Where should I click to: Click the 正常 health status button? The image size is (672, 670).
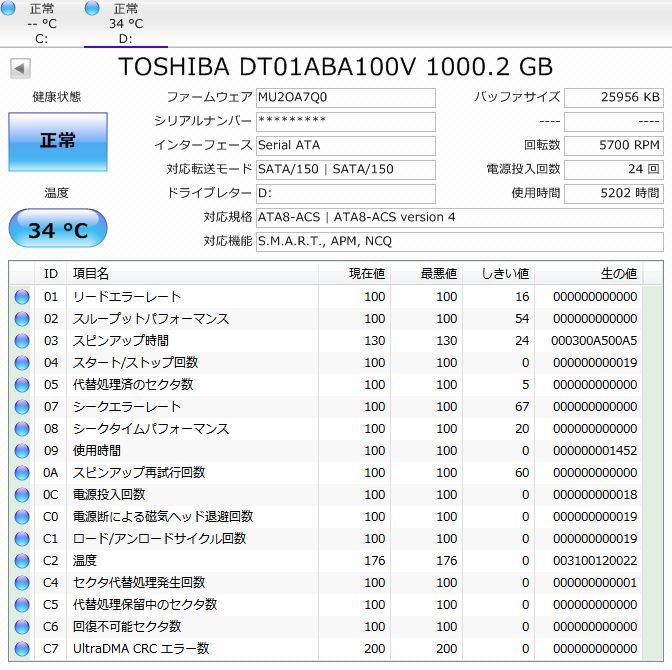point(57,141)
